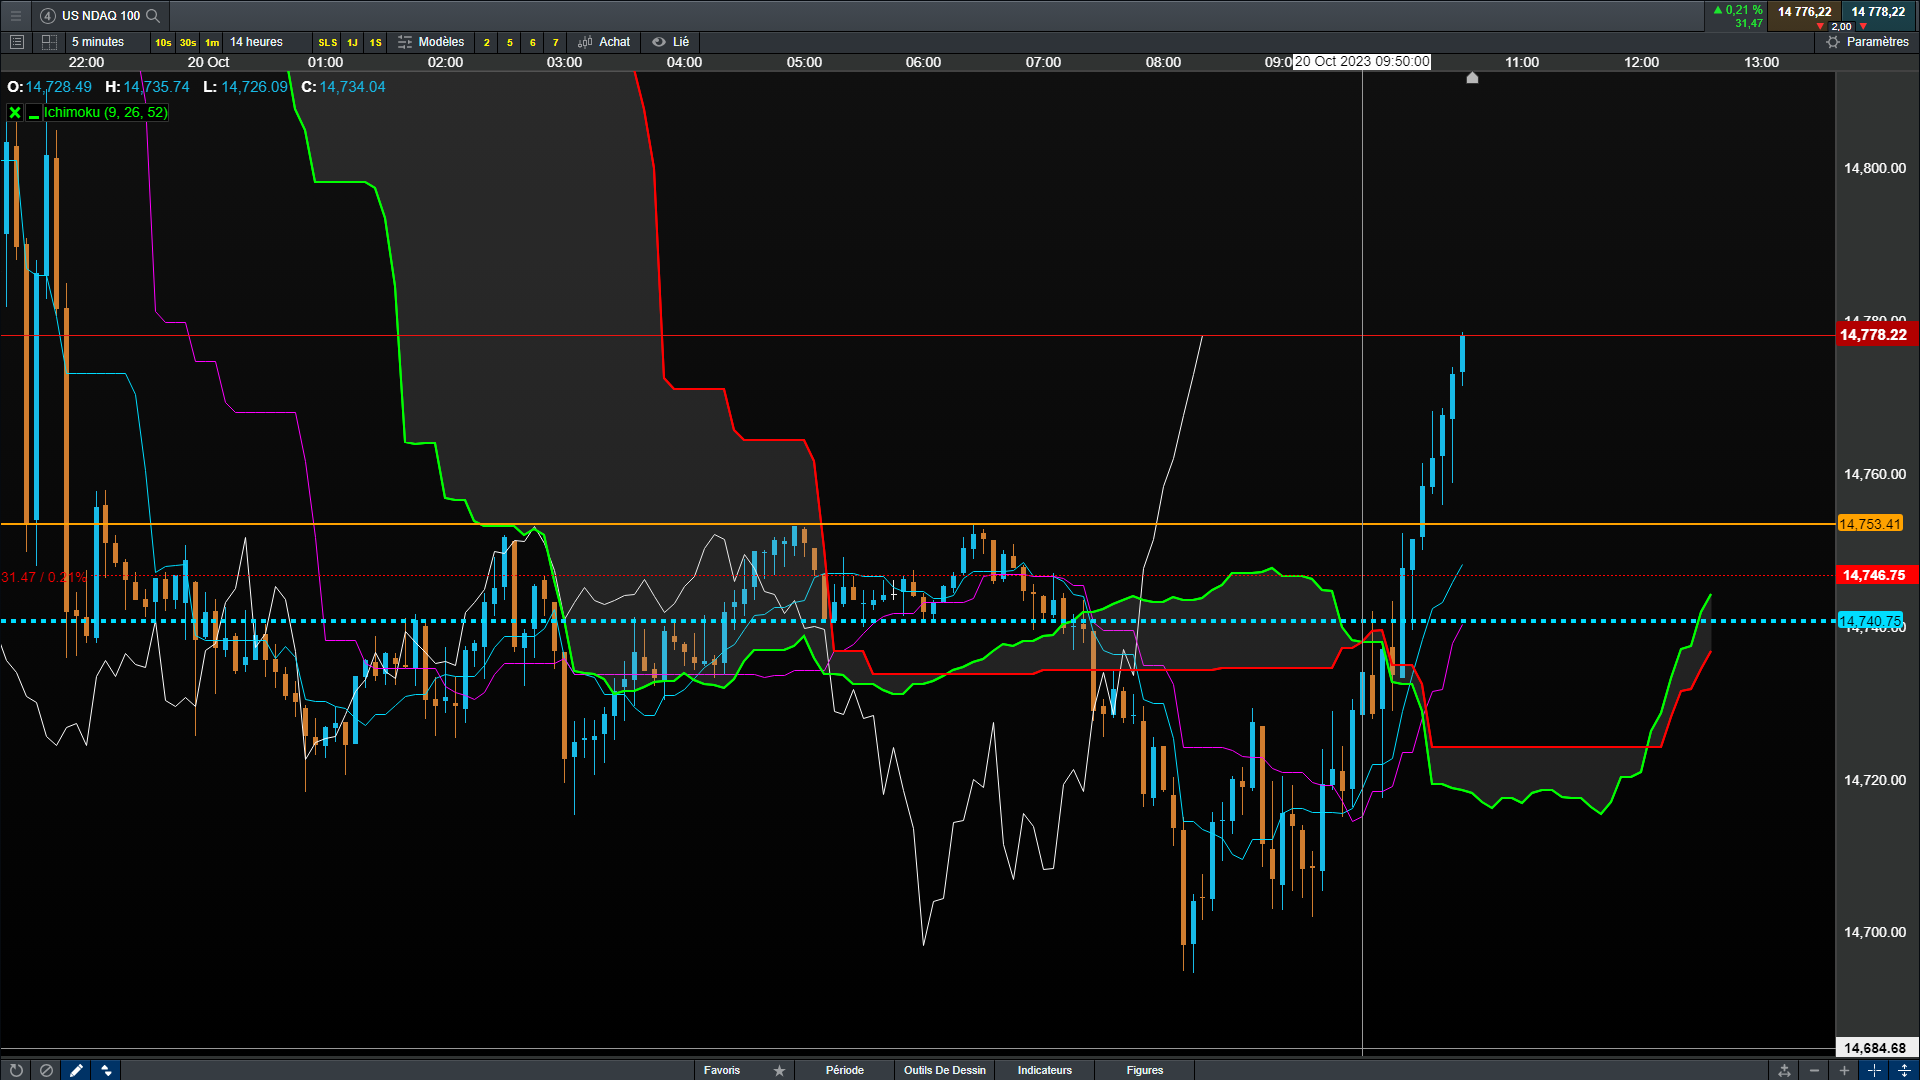Open the list view icon
The width and height of the screenshot is (1920, 1080).
pyautogui.click(x=16, y=42)
